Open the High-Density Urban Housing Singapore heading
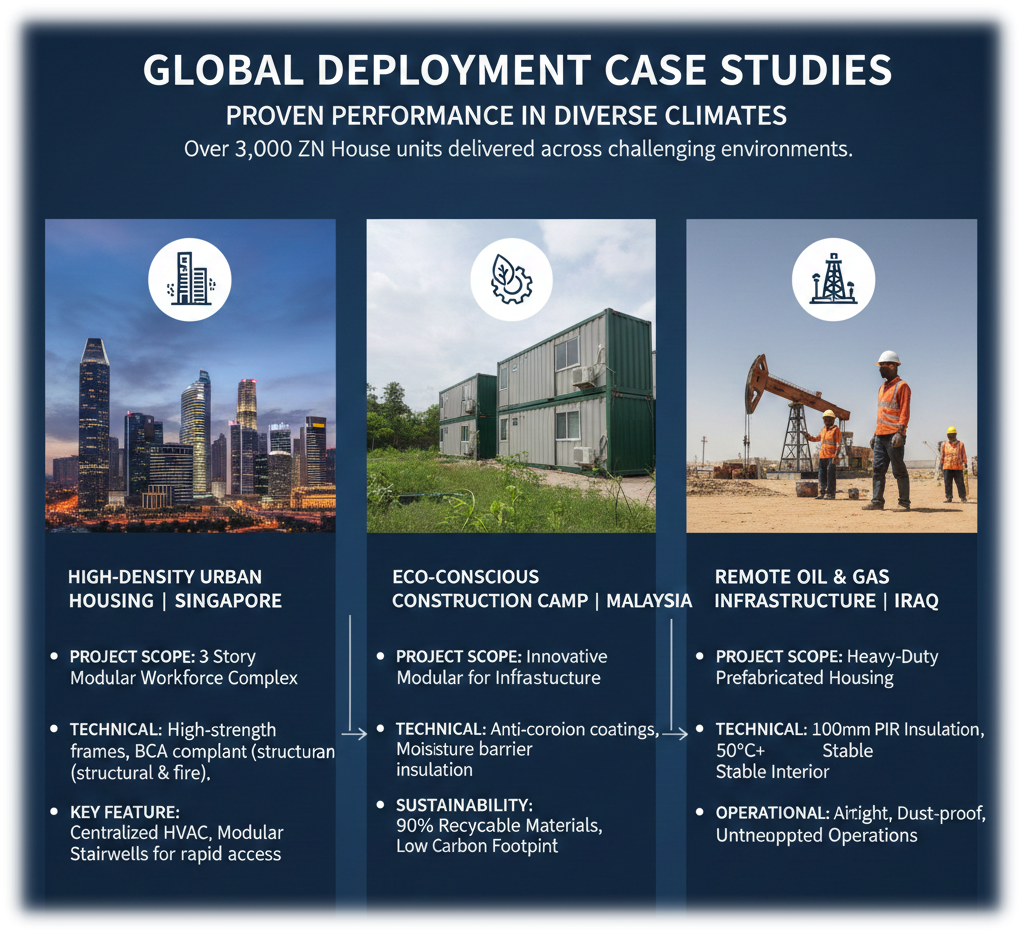1022x933 pixels. pos(174,589)
